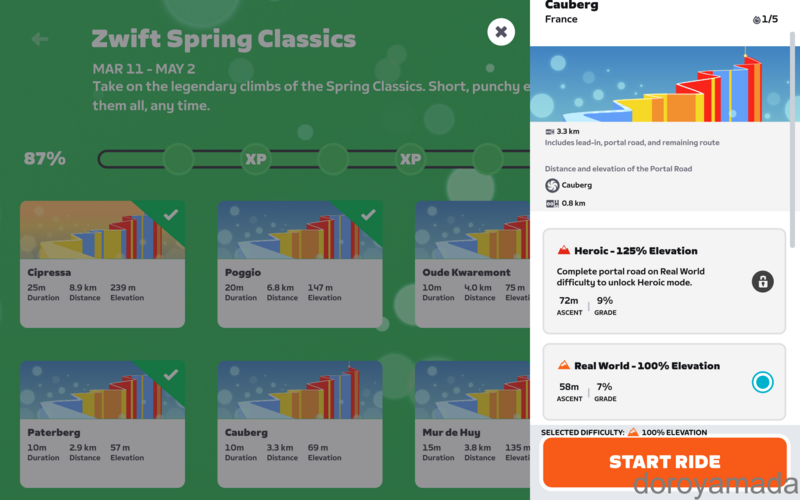Click the orange Real World mountain icon
The height and width of the screenshot is (500, 800).
click(563, 365)
